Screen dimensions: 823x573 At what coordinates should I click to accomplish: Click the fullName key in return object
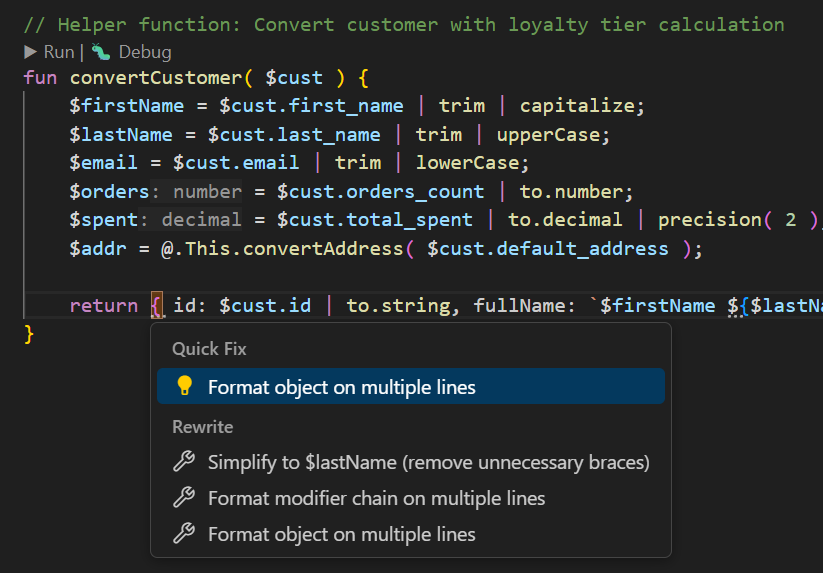[519, 305]
